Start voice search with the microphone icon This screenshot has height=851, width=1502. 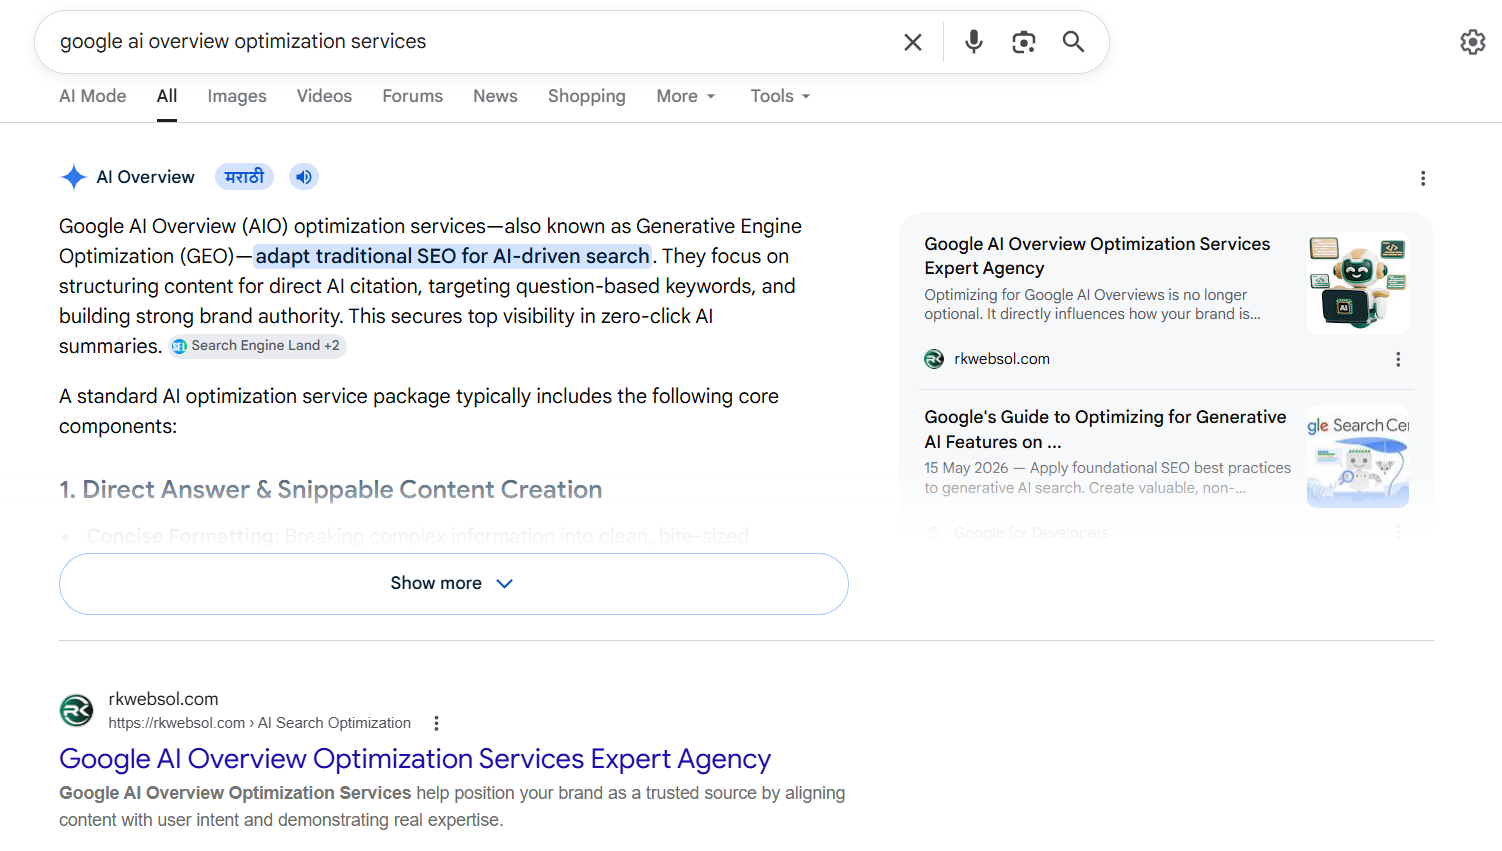tap(973, 42)
